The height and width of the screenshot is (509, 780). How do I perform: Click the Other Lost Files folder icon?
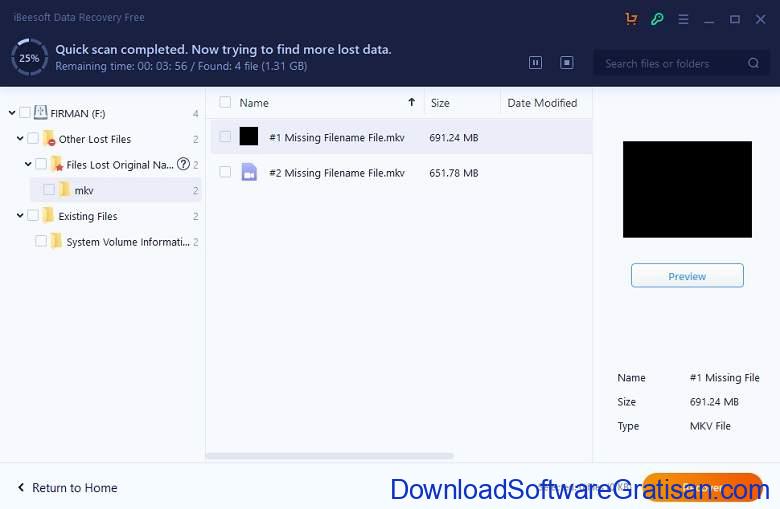[x=49, y=138]
